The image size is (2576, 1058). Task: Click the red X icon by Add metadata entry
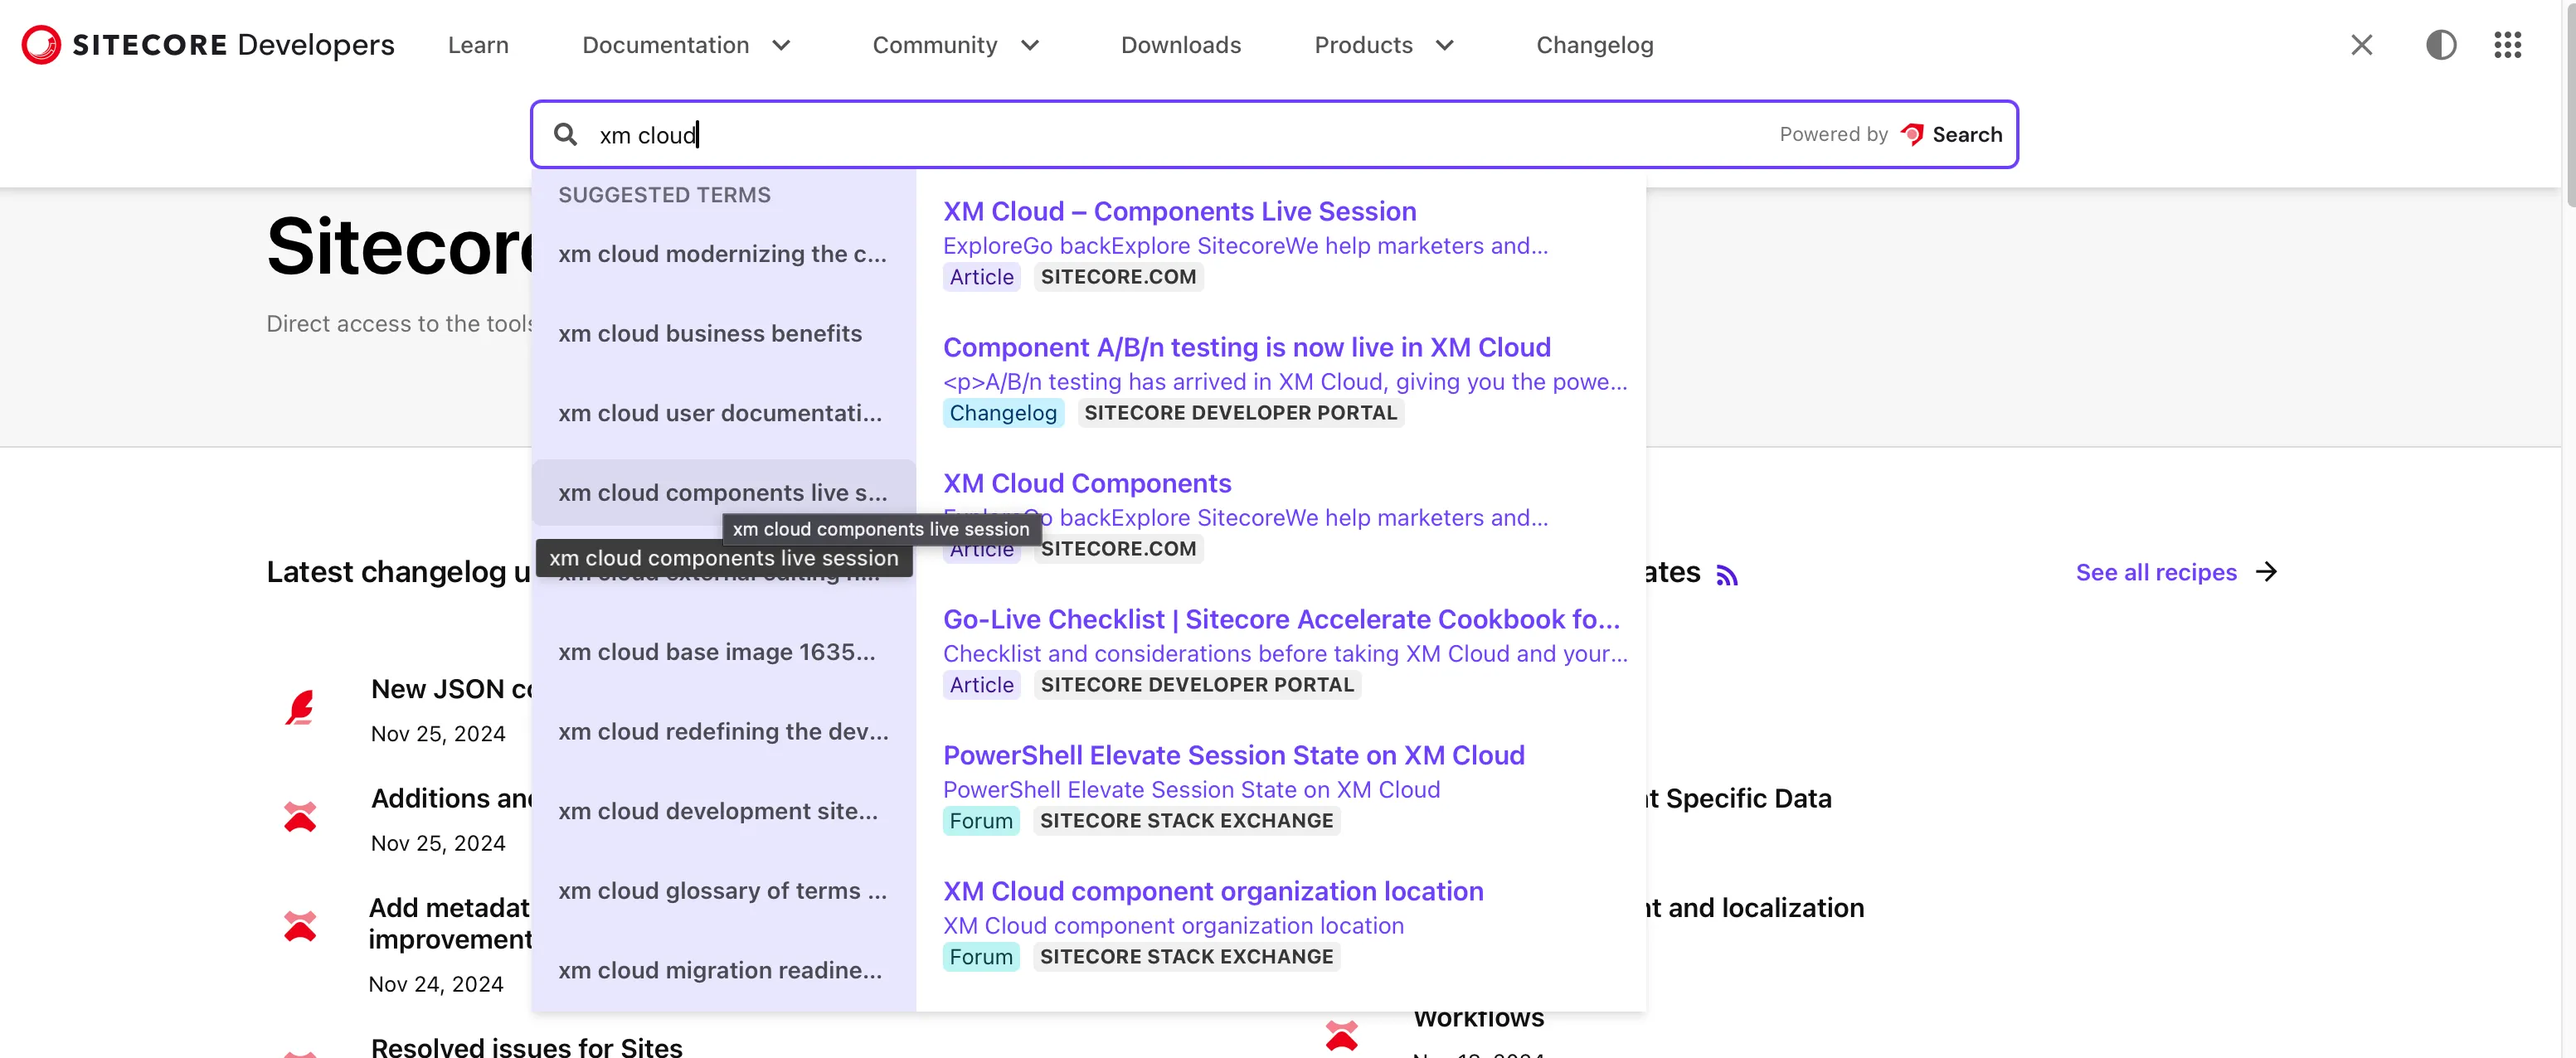pos(302,922)
